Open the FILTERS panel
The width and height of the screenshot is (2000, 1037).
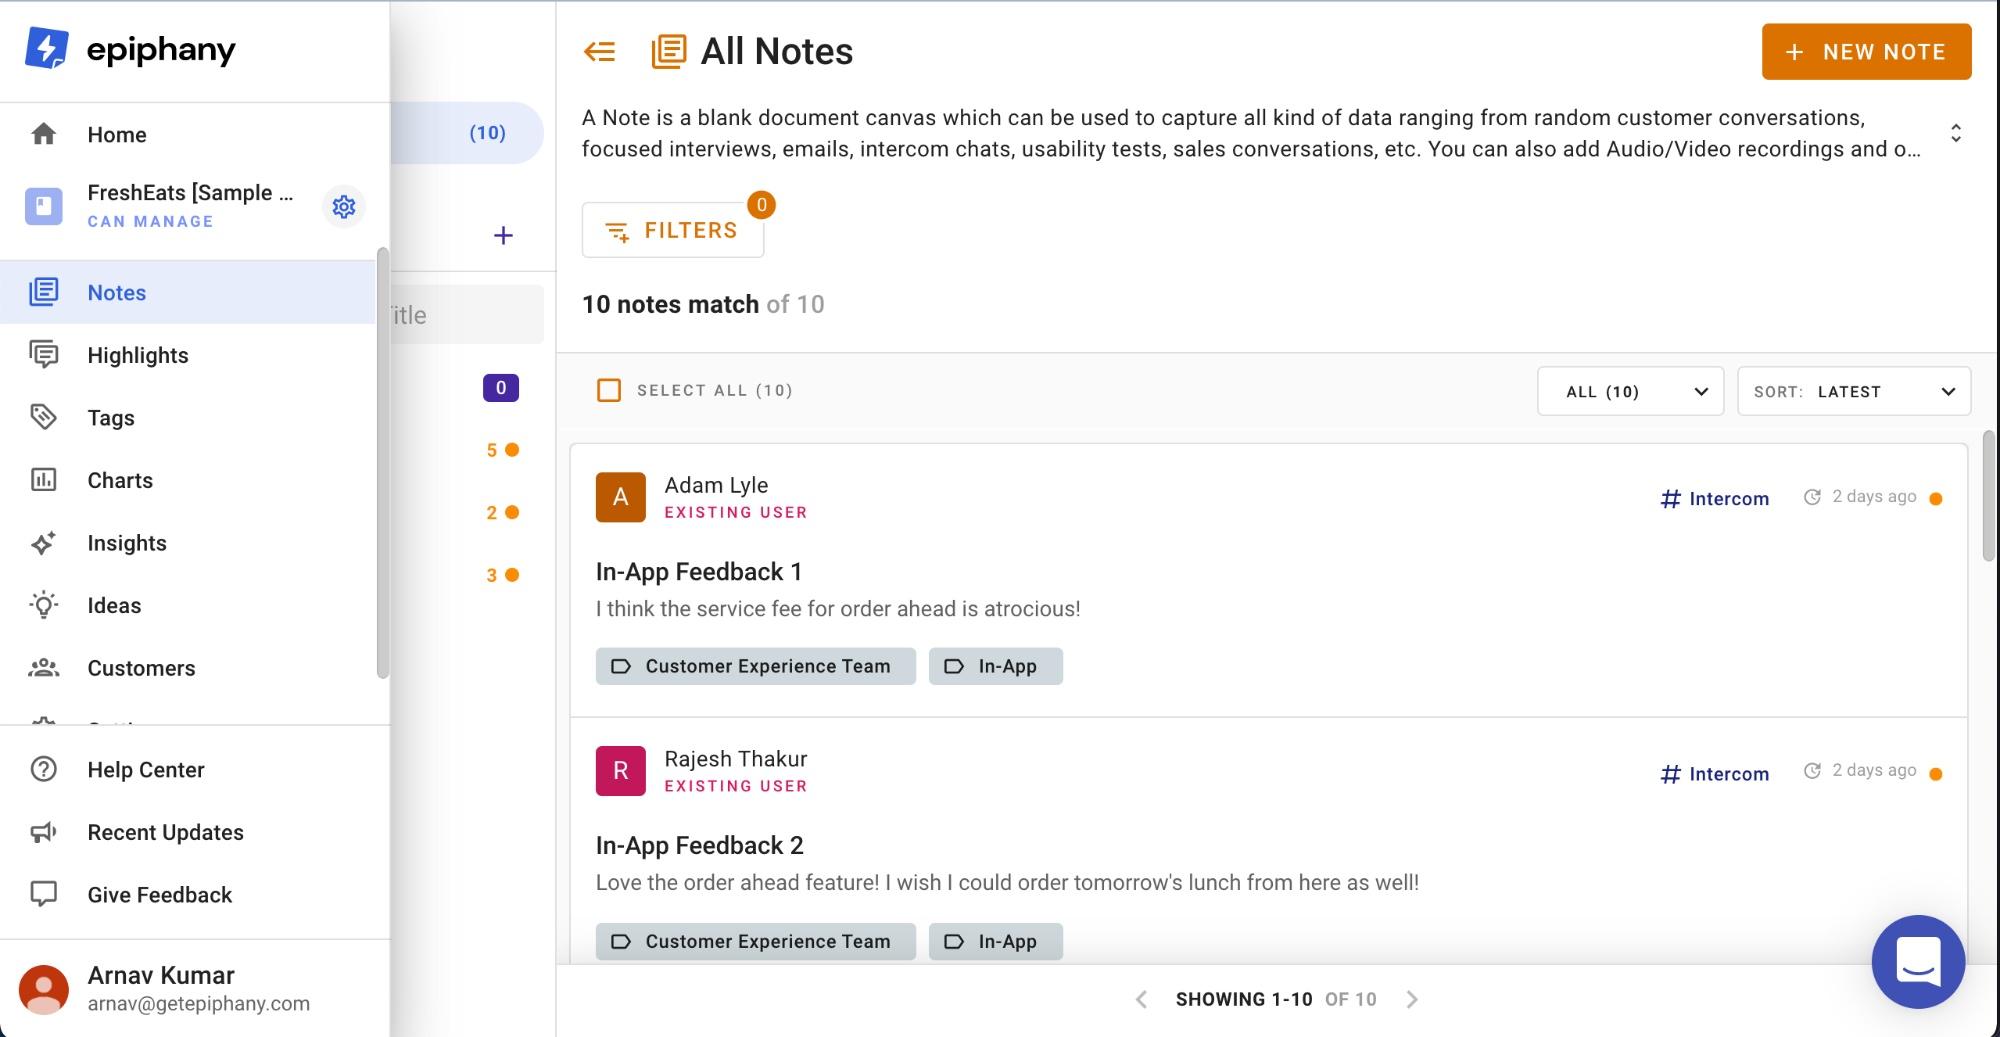(x=673, y=231)
